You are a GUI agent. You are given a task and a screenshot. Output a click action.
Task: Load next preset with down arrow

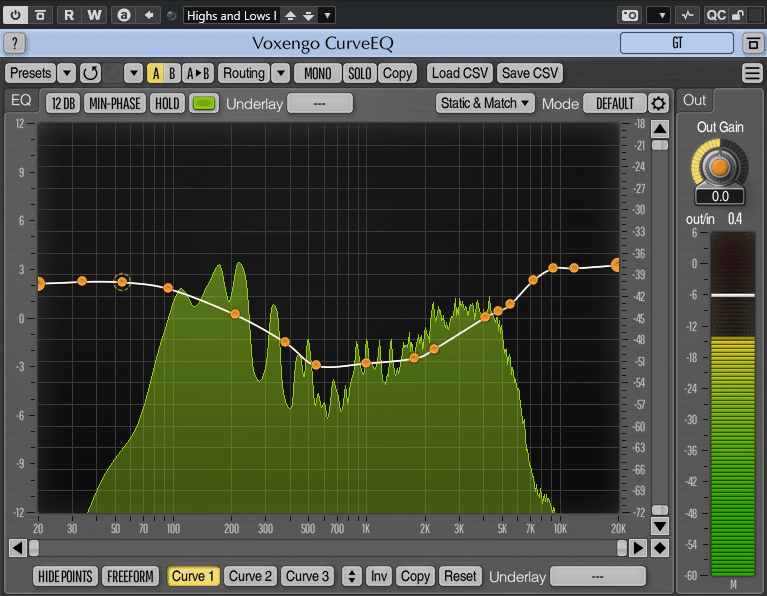click(x=308, y=16)
